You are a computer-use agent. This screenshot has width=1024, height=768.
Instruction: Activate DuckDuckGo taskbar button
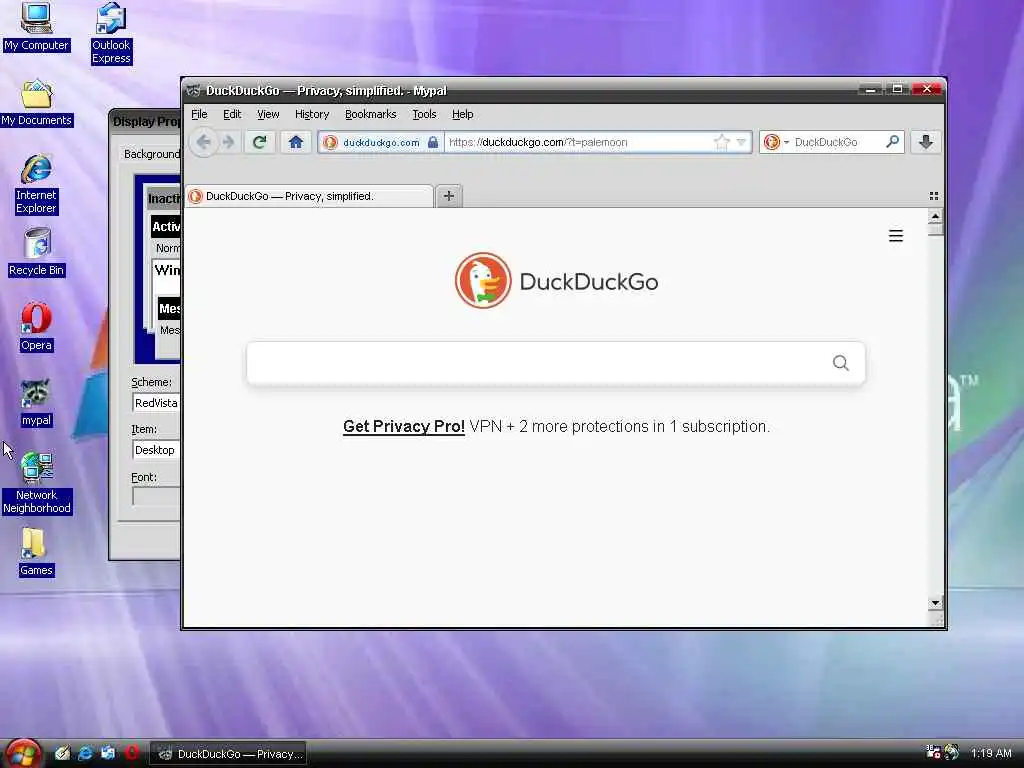coord(228,754)
